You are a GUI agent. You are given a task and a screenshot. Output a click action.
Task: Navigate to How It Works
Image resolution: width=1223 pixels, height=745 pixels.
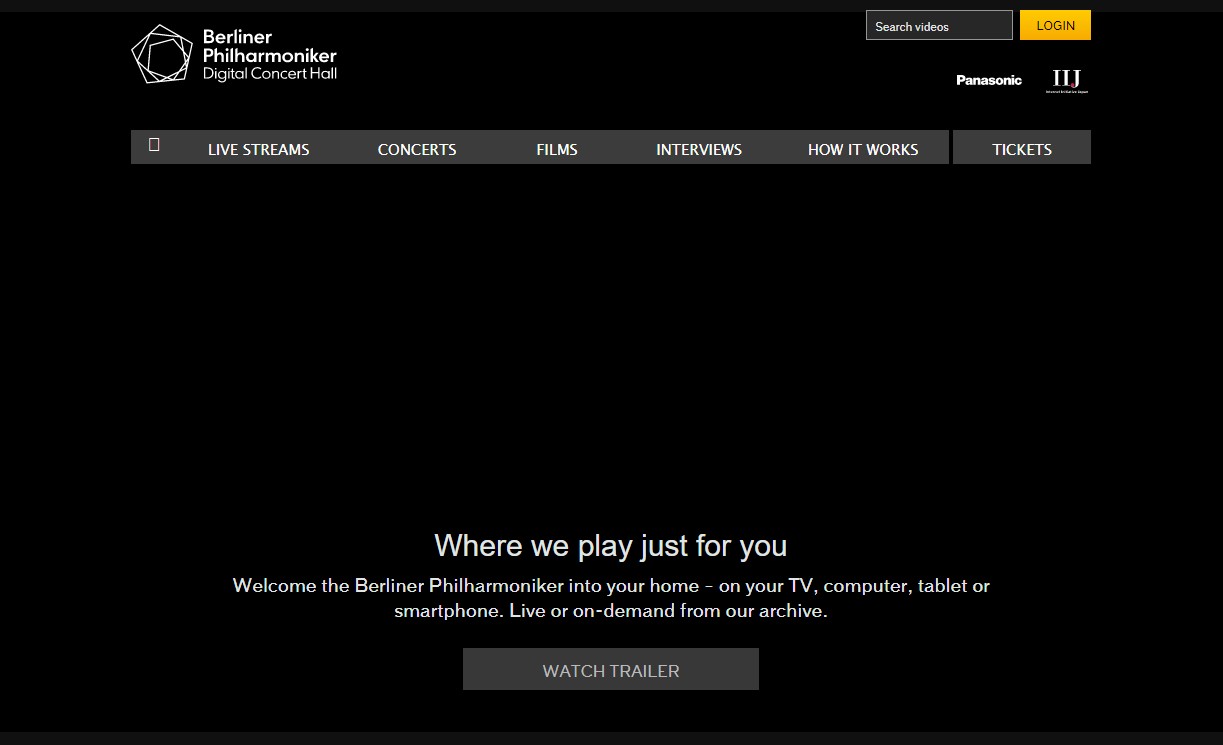point(862,149)
